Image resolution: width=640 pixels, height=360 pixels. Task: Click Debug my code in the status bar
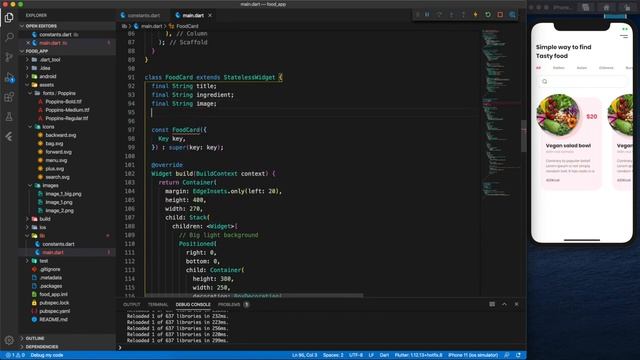47,355
